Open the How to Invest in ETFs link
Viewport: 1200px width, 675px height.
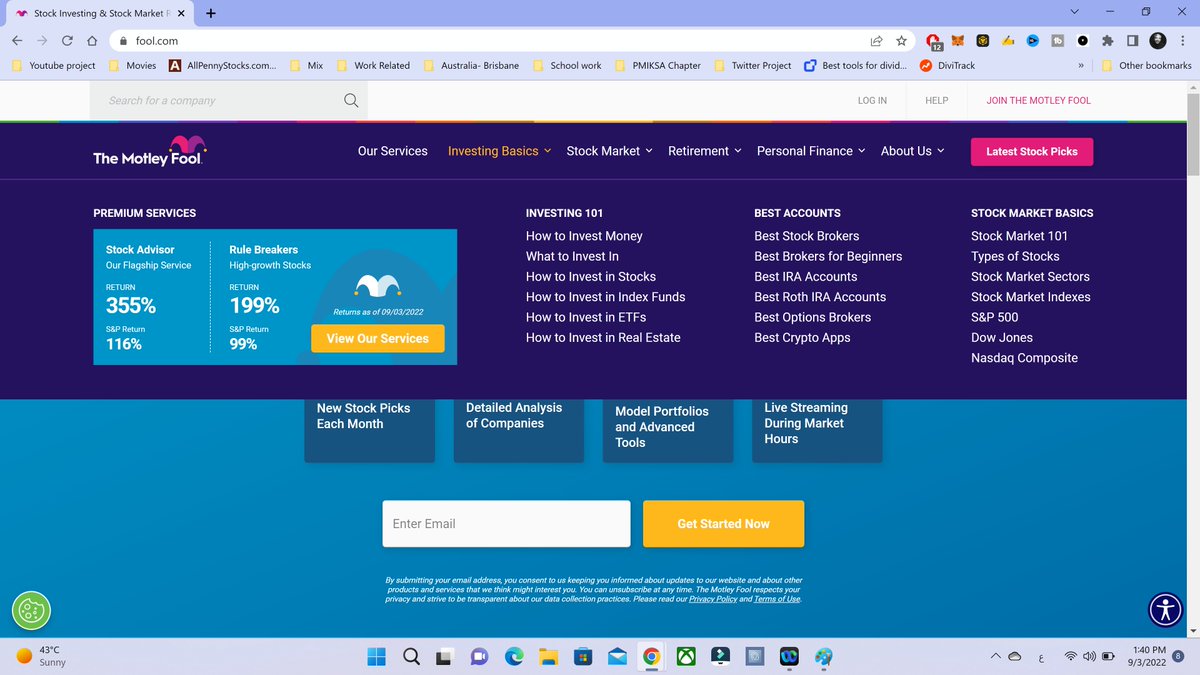click(x=586, y=317)
